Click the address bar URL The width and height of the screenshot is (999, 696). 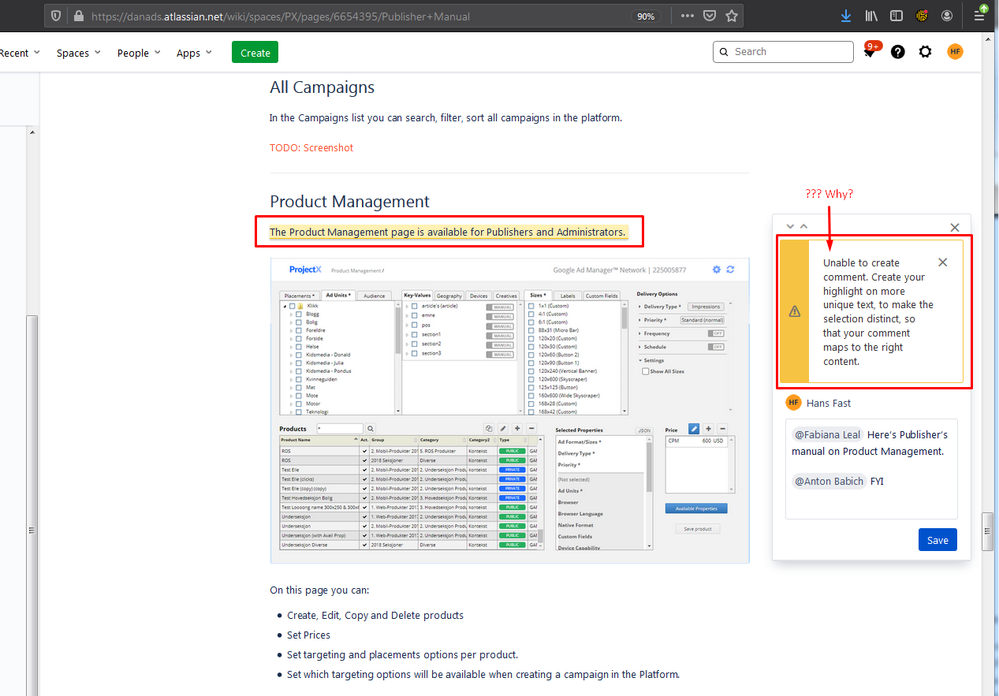[x=280, y=16]
